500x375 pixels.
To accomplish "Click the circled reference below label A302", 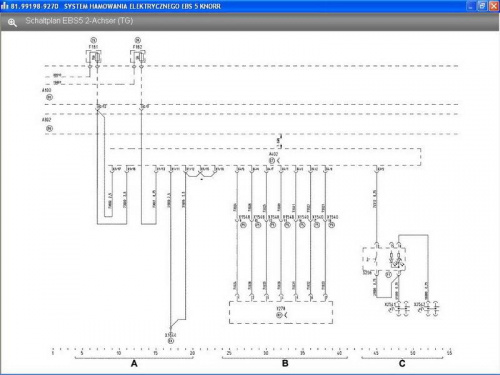I will pos(49,128).
